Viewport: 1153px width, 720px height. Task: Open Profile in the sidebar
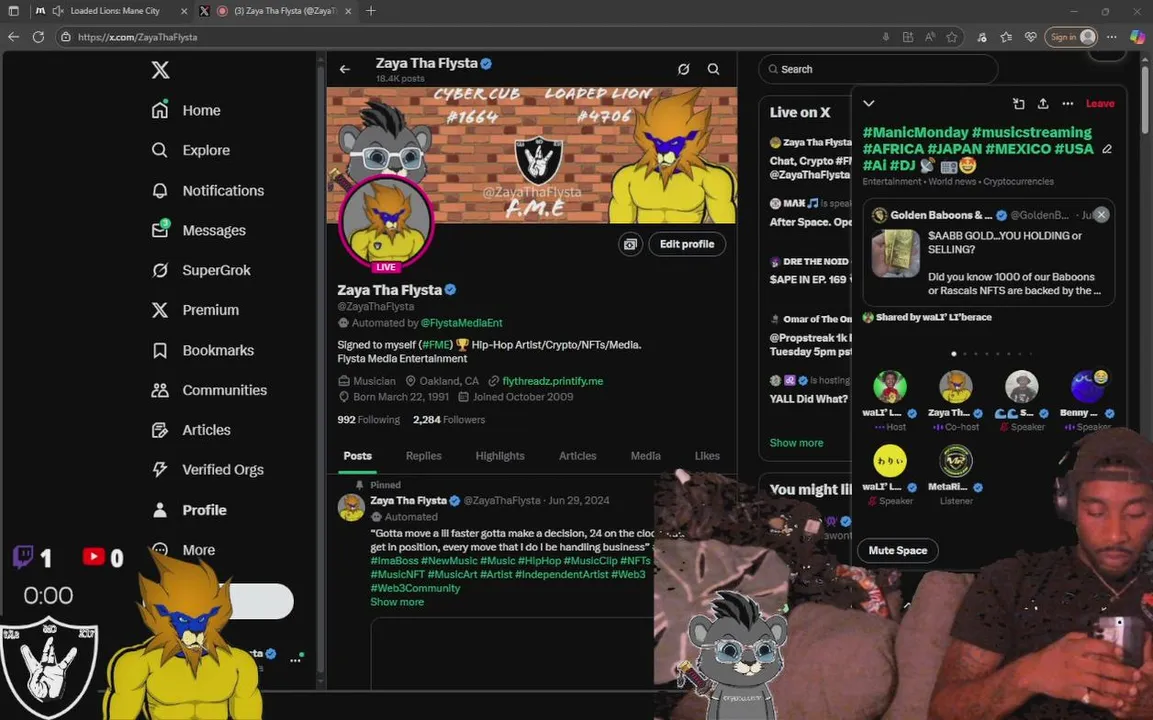[189, 510]
